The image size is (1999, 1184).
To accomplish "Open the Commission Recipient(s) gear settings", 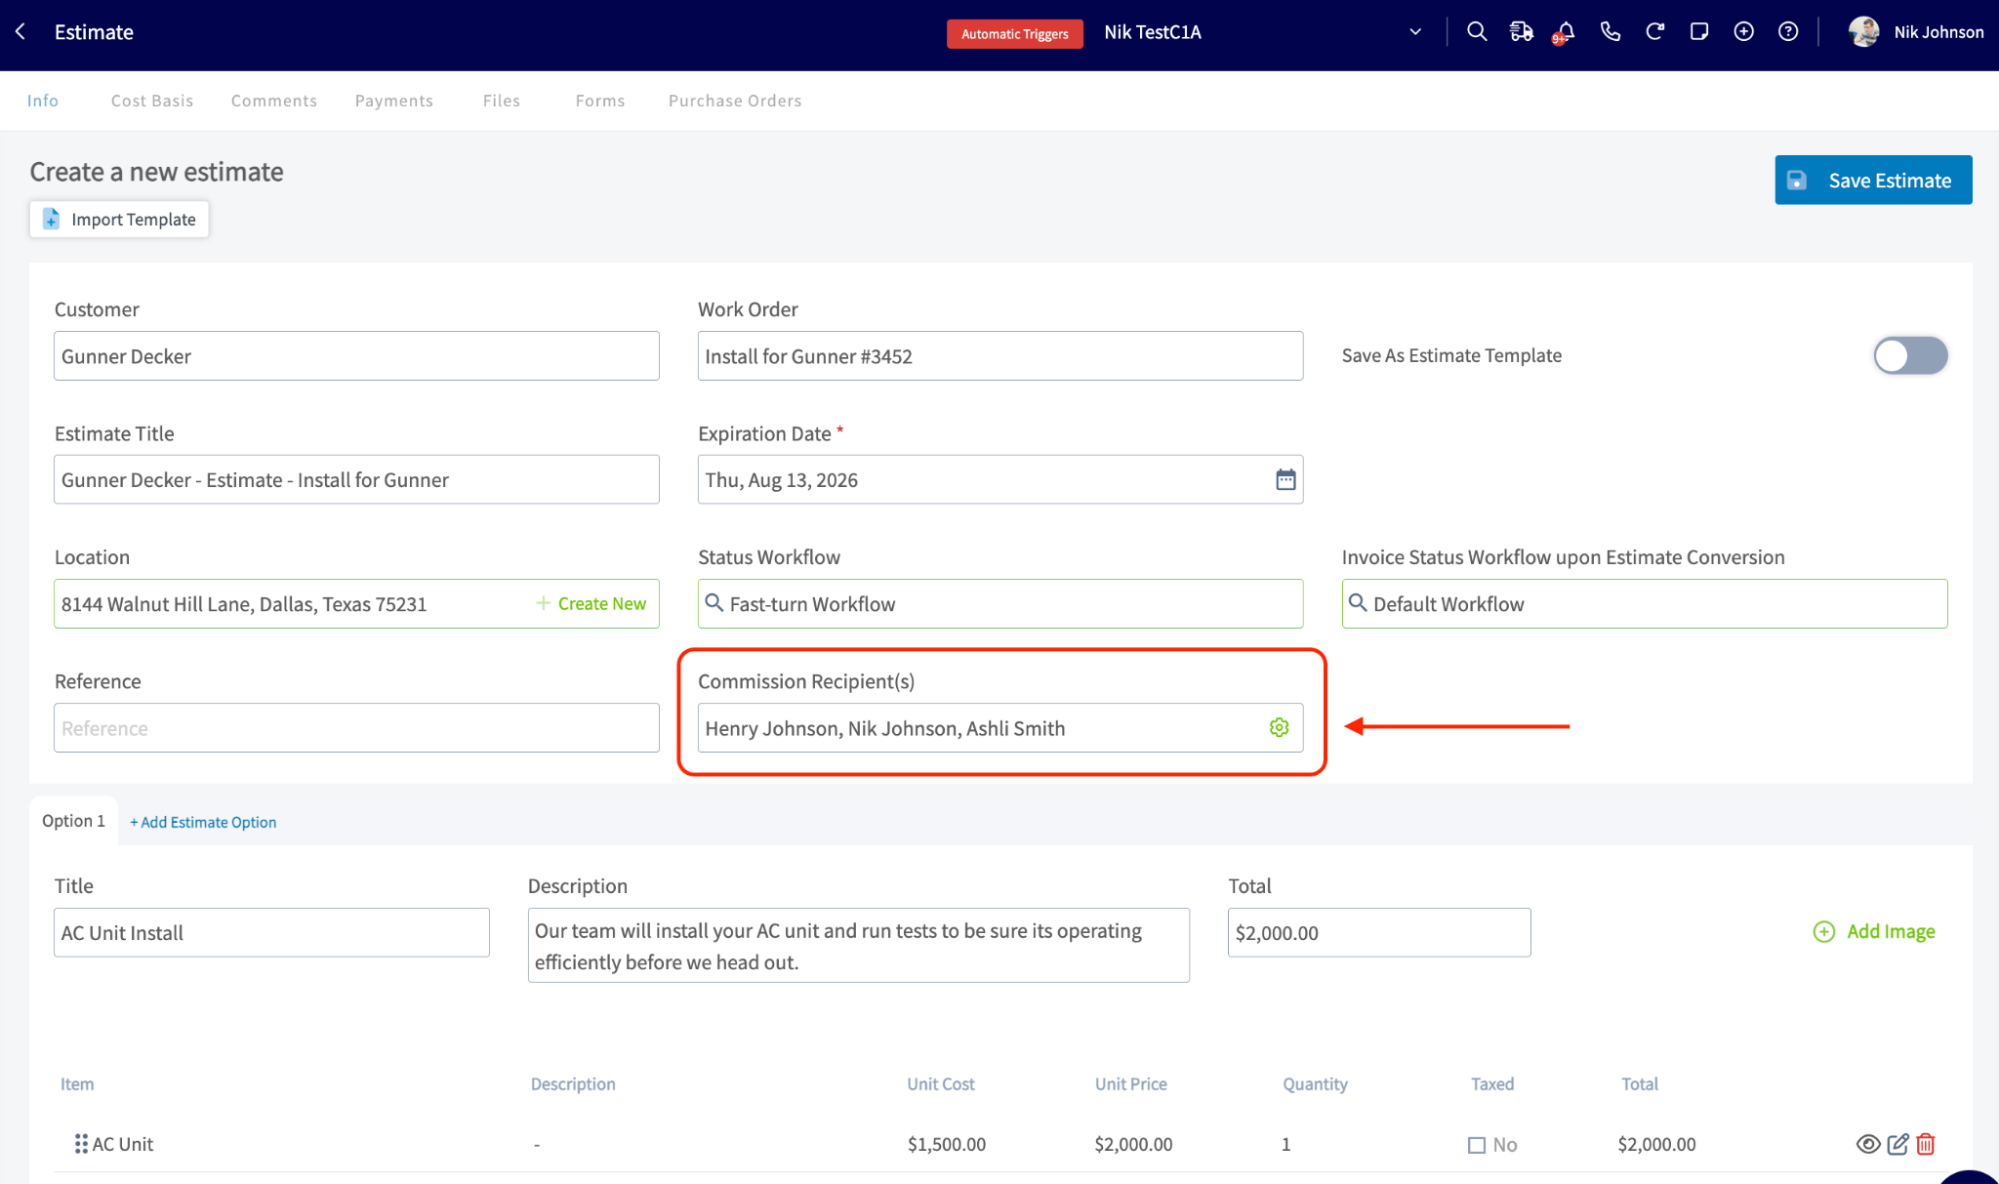I will click(x=1279, y=728).
